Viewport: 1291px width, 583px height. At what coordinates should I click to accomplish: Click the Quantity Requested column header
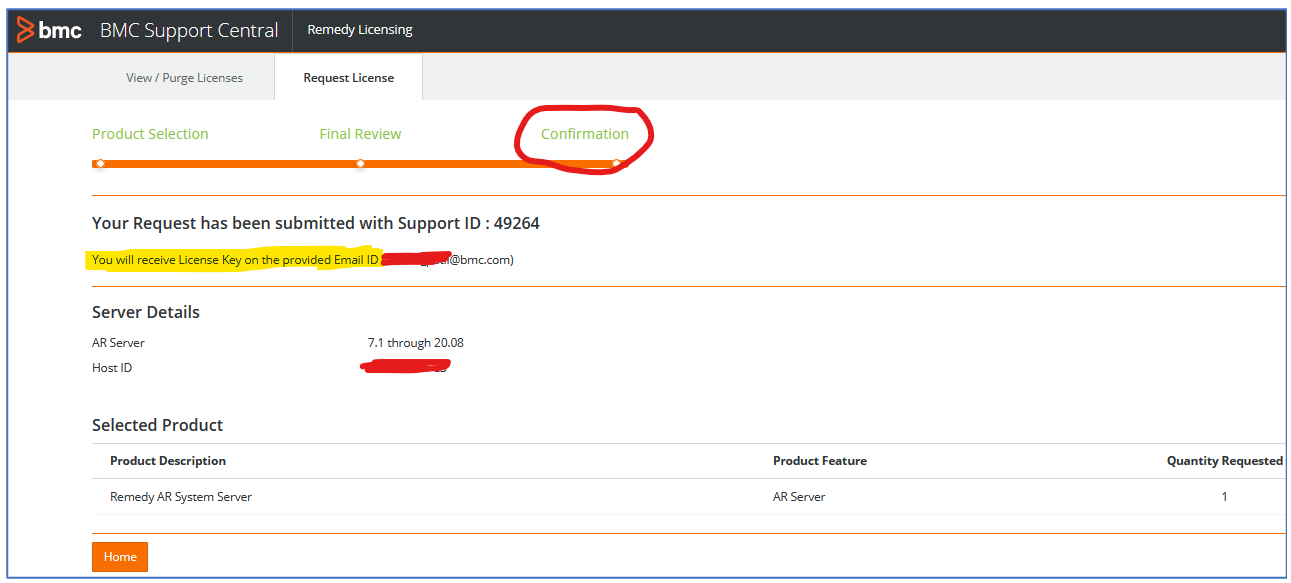[1225, 461]
